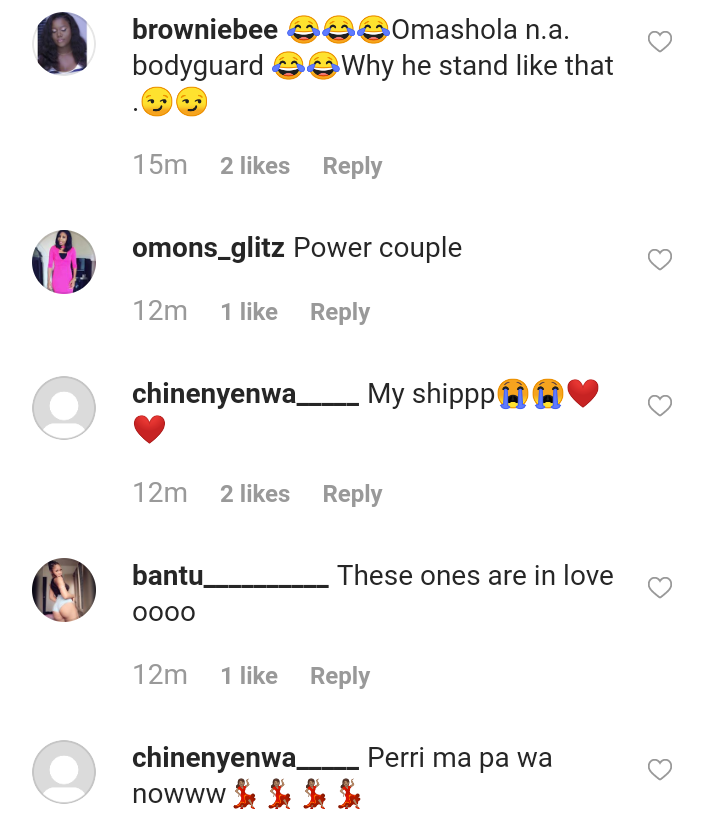720x834 pixels.
Task: View the 1 like on bantu's comment
Action: coord(249,676)
